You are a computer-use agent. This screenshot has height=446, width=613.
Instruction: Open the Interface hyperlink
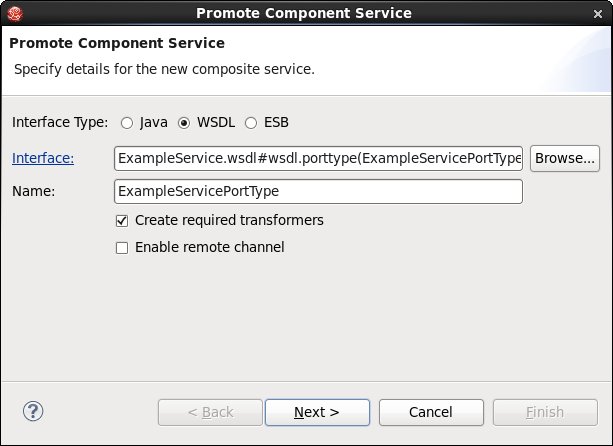(x=43, y=158)
